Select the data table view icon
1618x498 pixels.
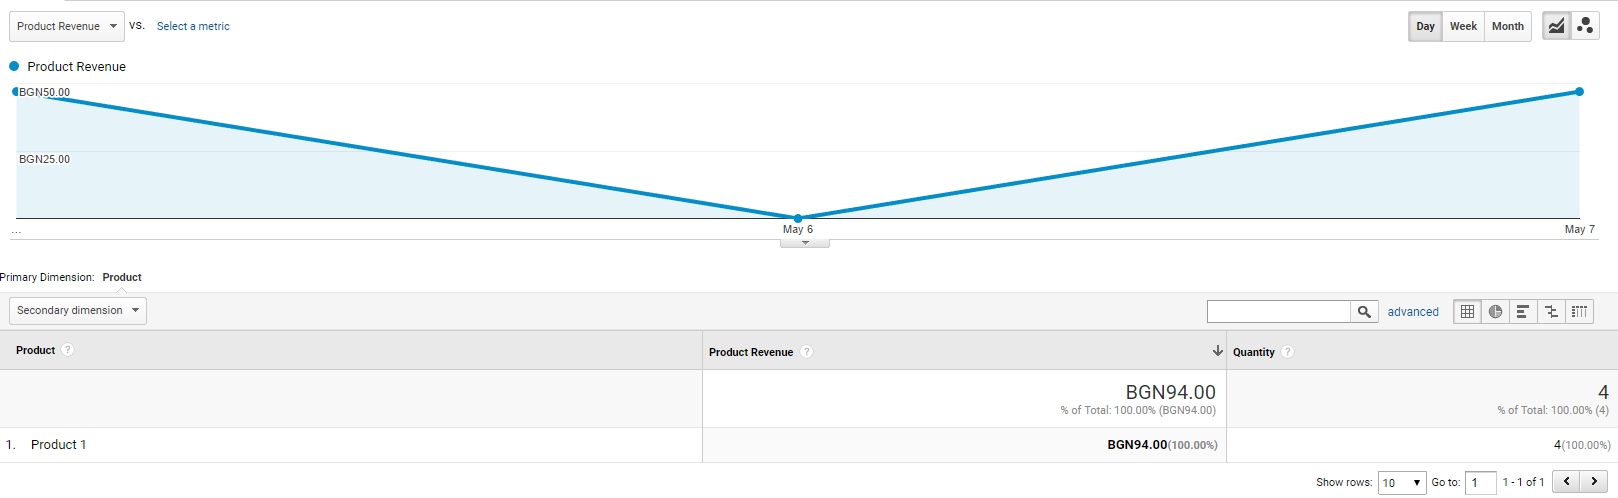pyautogui.click(x=1467, y=312)
